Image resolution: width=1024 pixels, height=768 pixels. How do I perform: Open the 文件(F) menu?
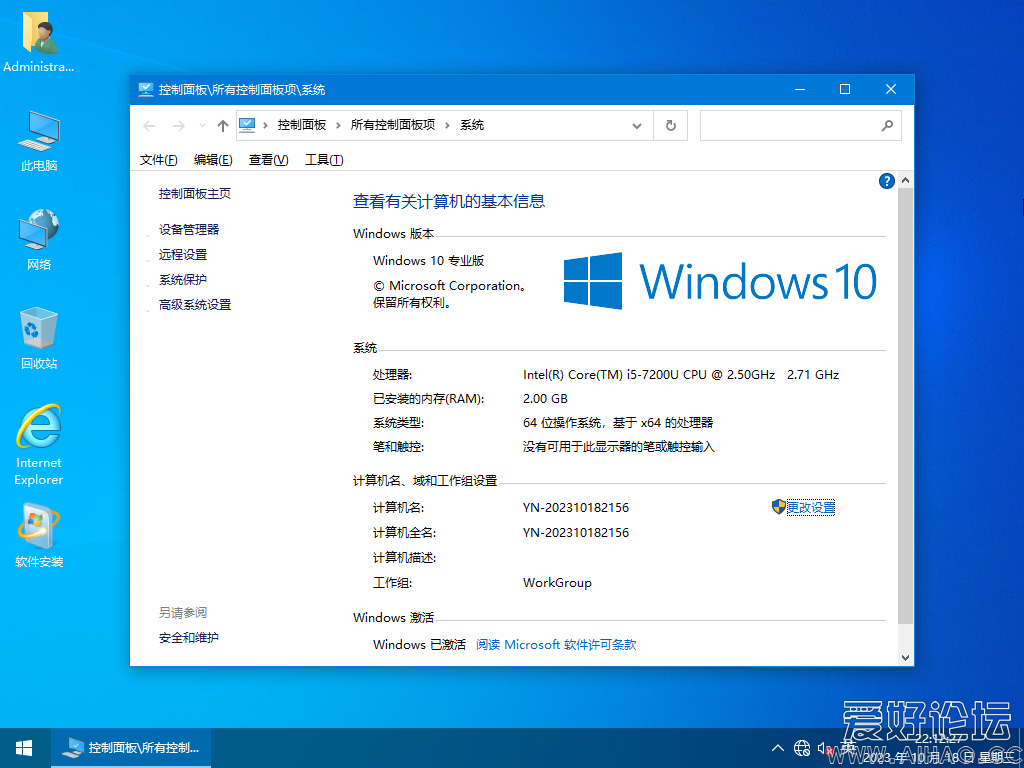(x=158, y=159)
